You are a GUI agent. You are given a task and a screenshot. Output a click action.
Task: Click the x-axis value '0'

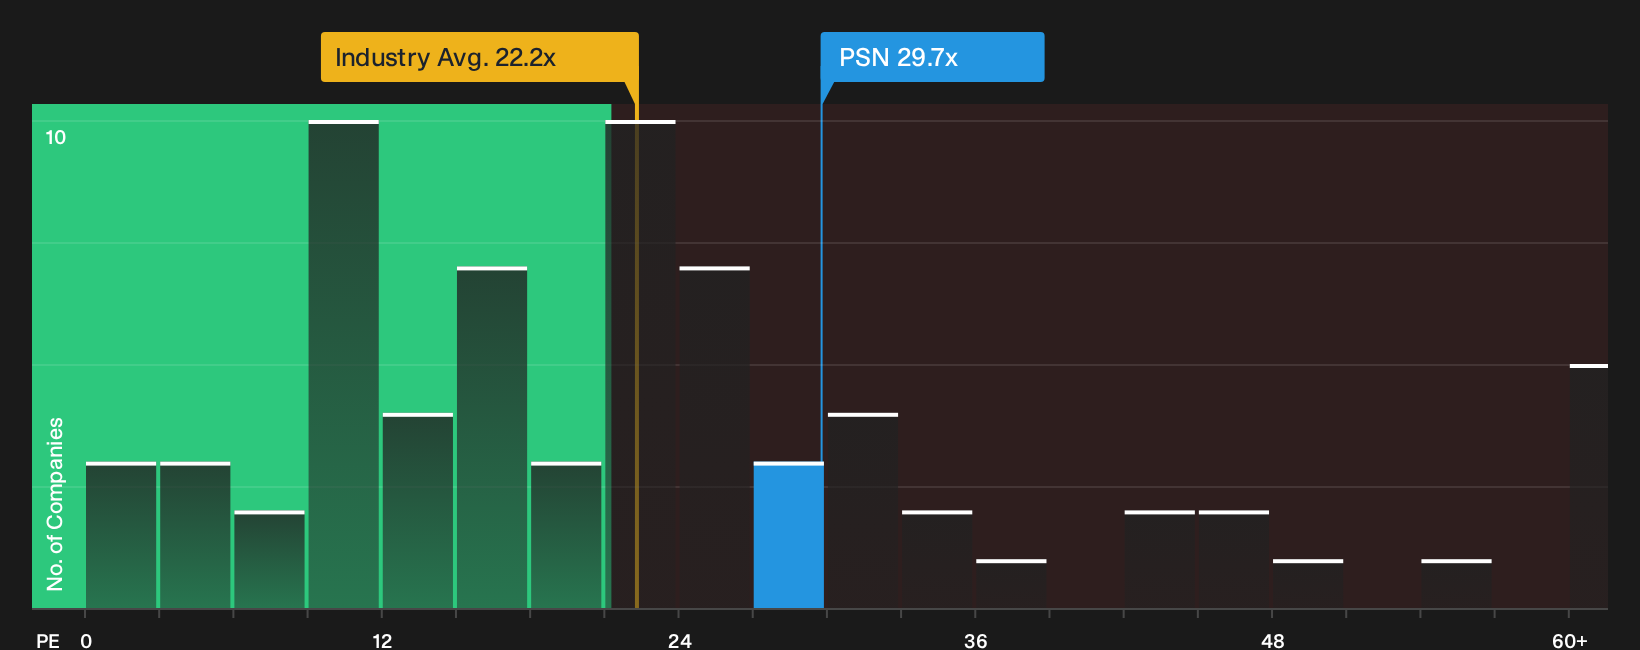86,640
